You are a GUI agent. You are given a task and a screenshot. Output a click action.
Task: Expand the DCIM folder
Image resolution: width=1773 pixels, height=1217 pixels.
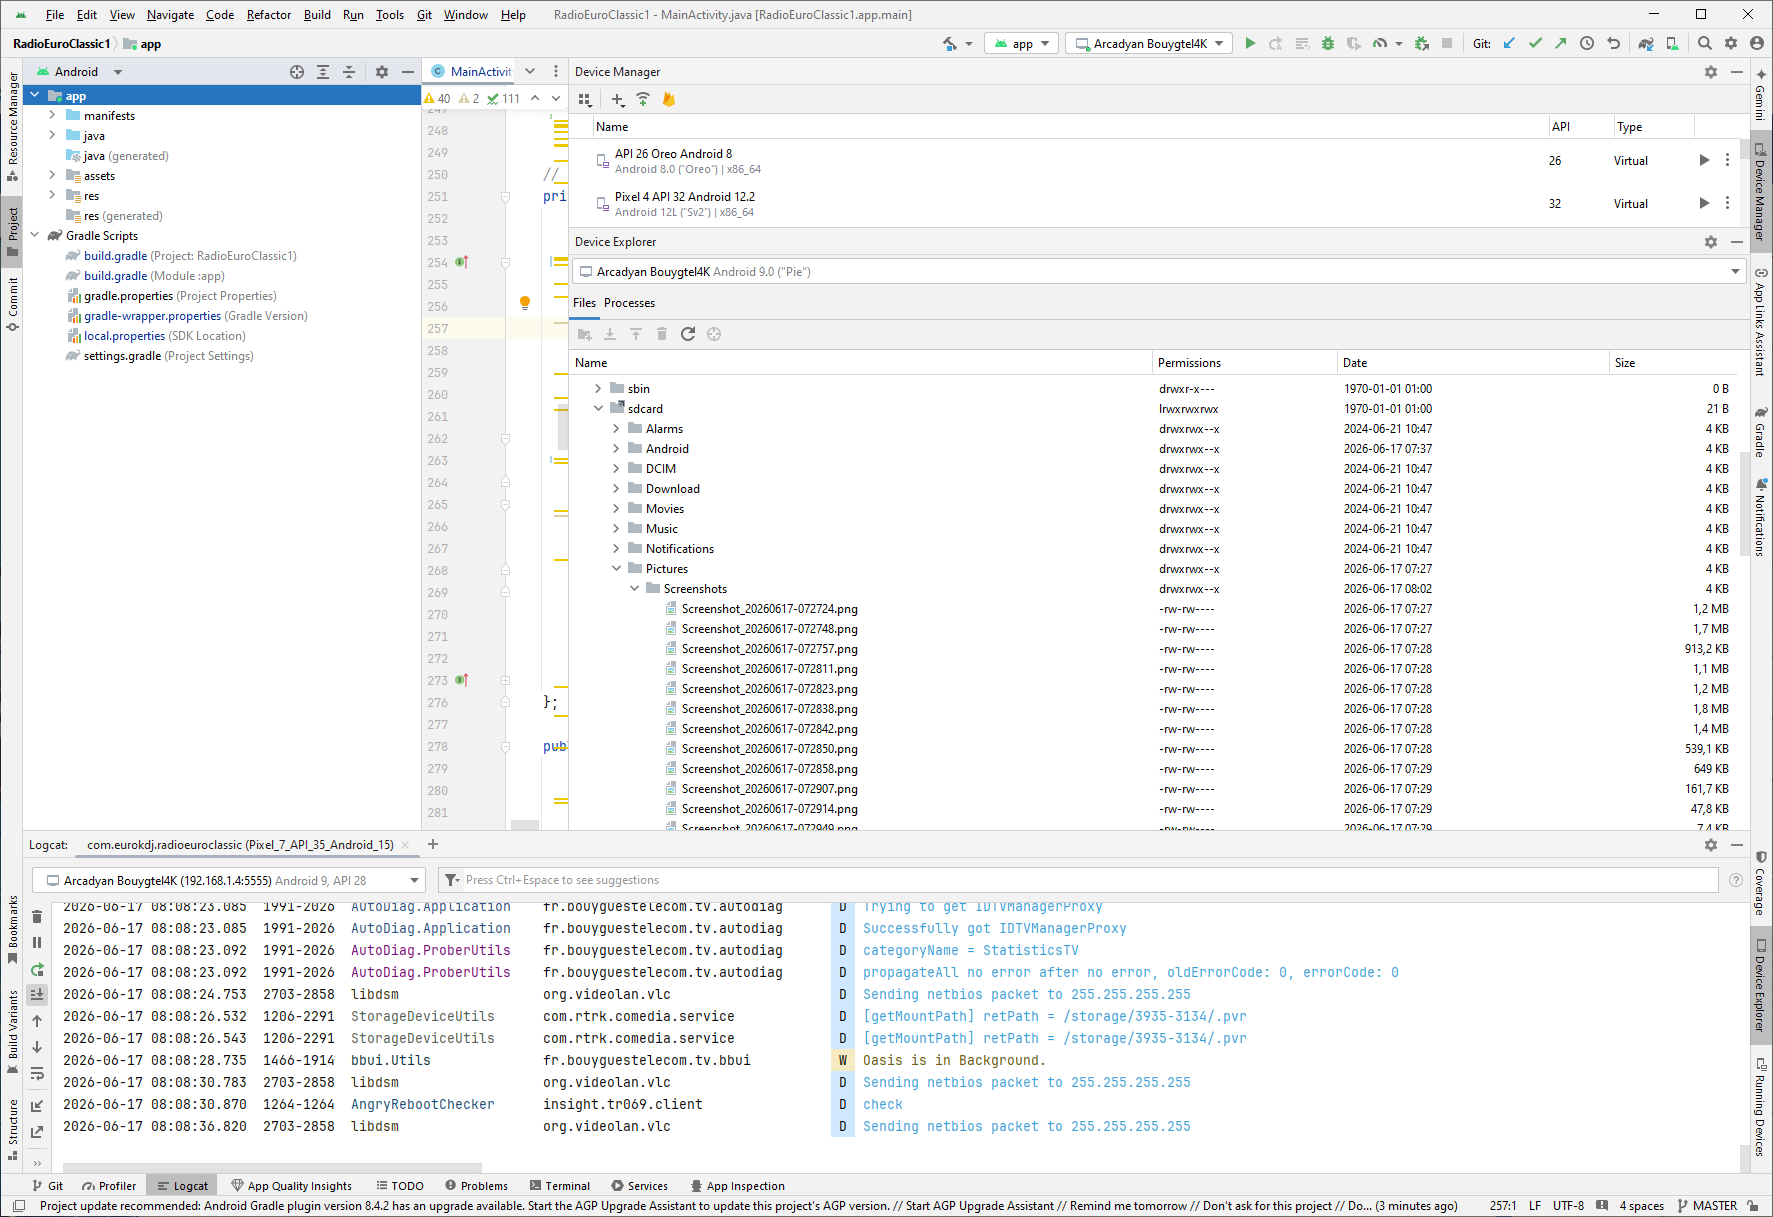616,469
